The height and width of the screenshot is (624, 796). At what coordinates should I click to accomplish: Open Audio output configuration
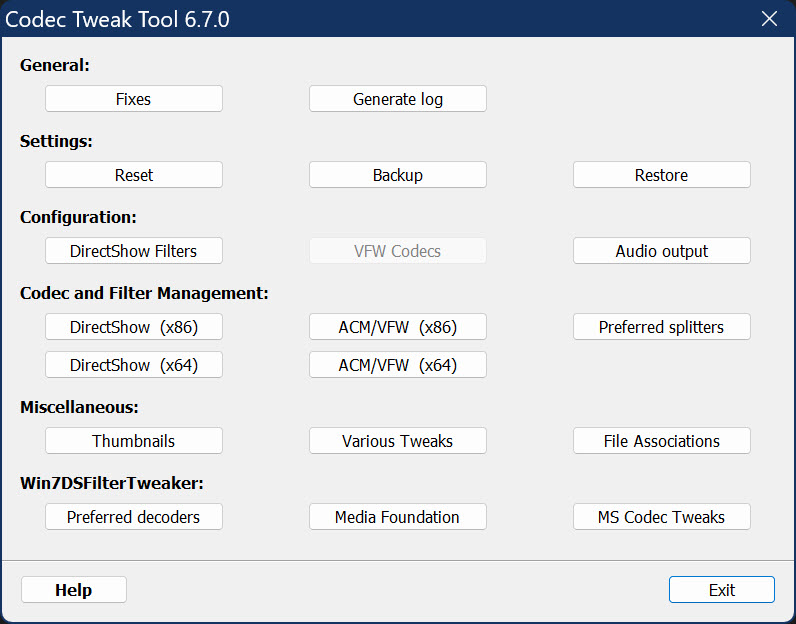[x=661, y=251]
